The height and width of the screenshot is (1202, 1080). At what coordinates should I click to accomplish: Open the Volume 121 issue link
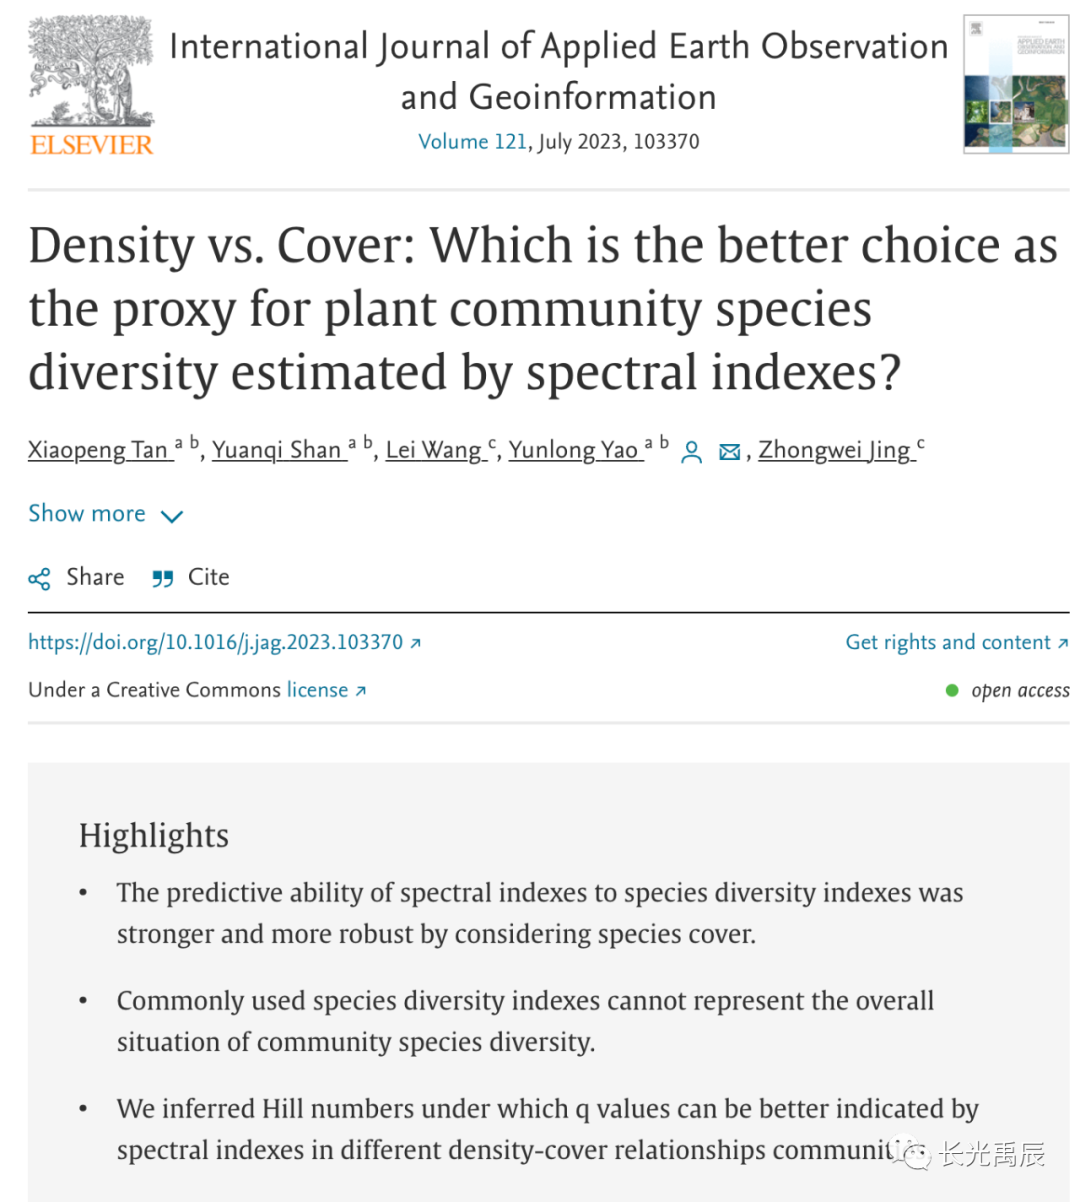472,142
